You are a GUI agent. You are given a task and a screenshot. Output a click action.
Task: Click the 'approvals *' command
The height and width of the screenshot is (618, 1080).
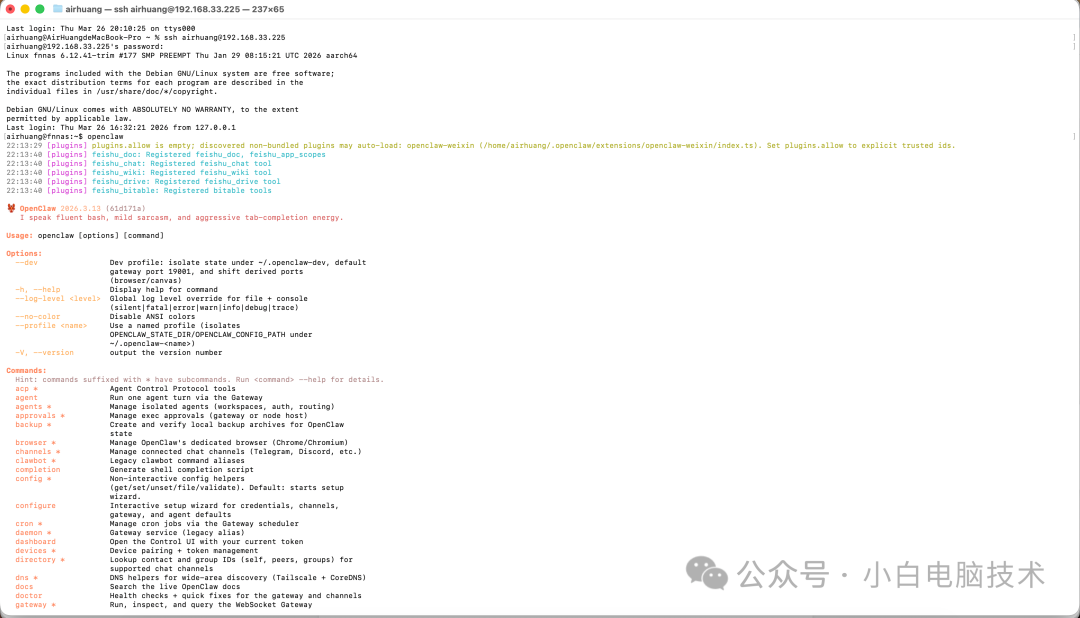click(x=40, y=415)
